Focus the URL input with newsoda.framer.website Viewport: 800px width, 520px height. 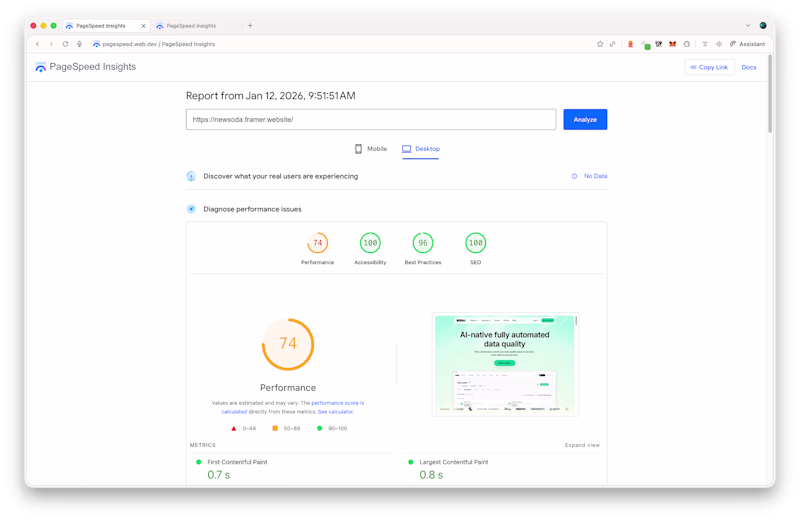(371, 119)
